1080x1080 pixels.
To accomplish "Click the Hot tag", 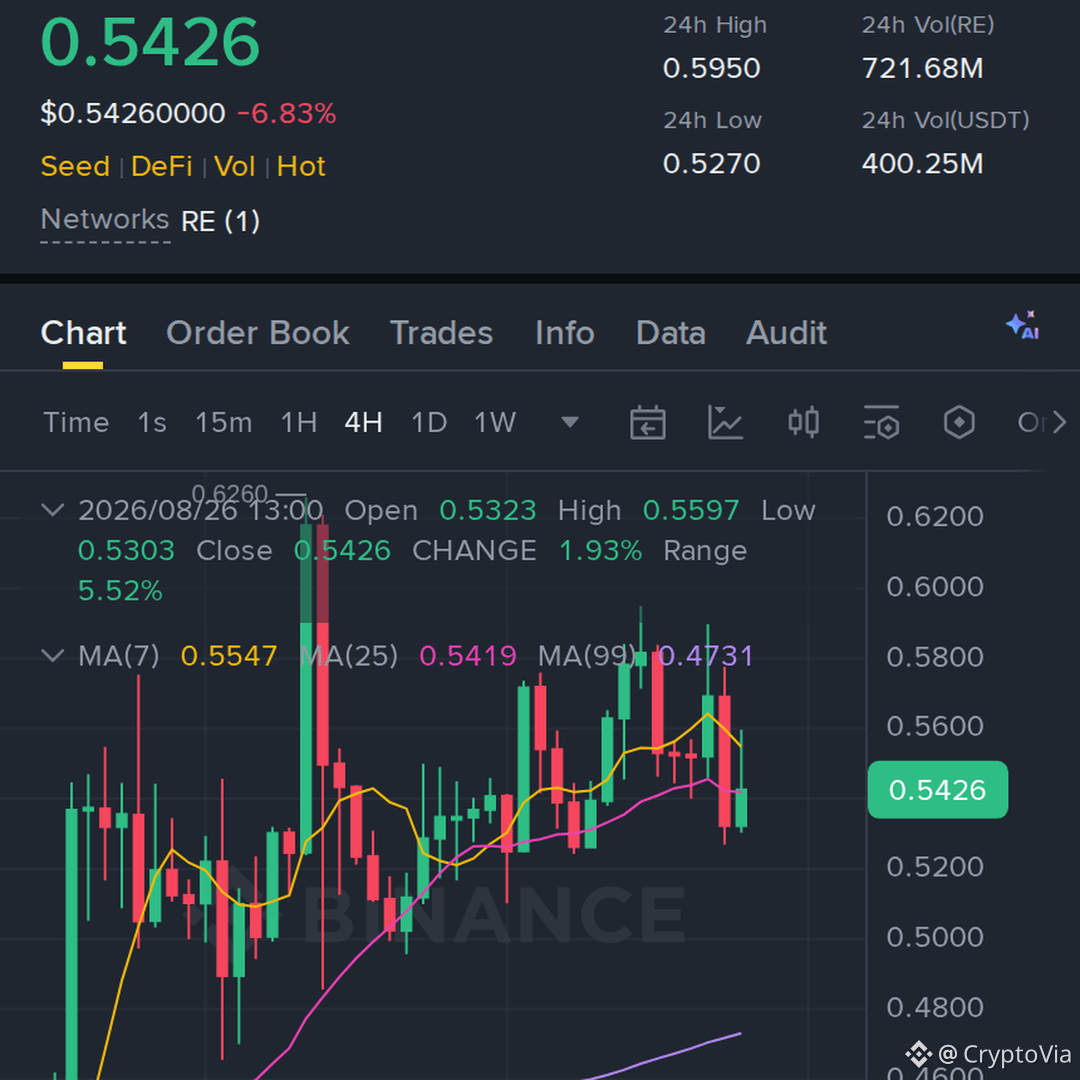I will (x=301, y=166).
